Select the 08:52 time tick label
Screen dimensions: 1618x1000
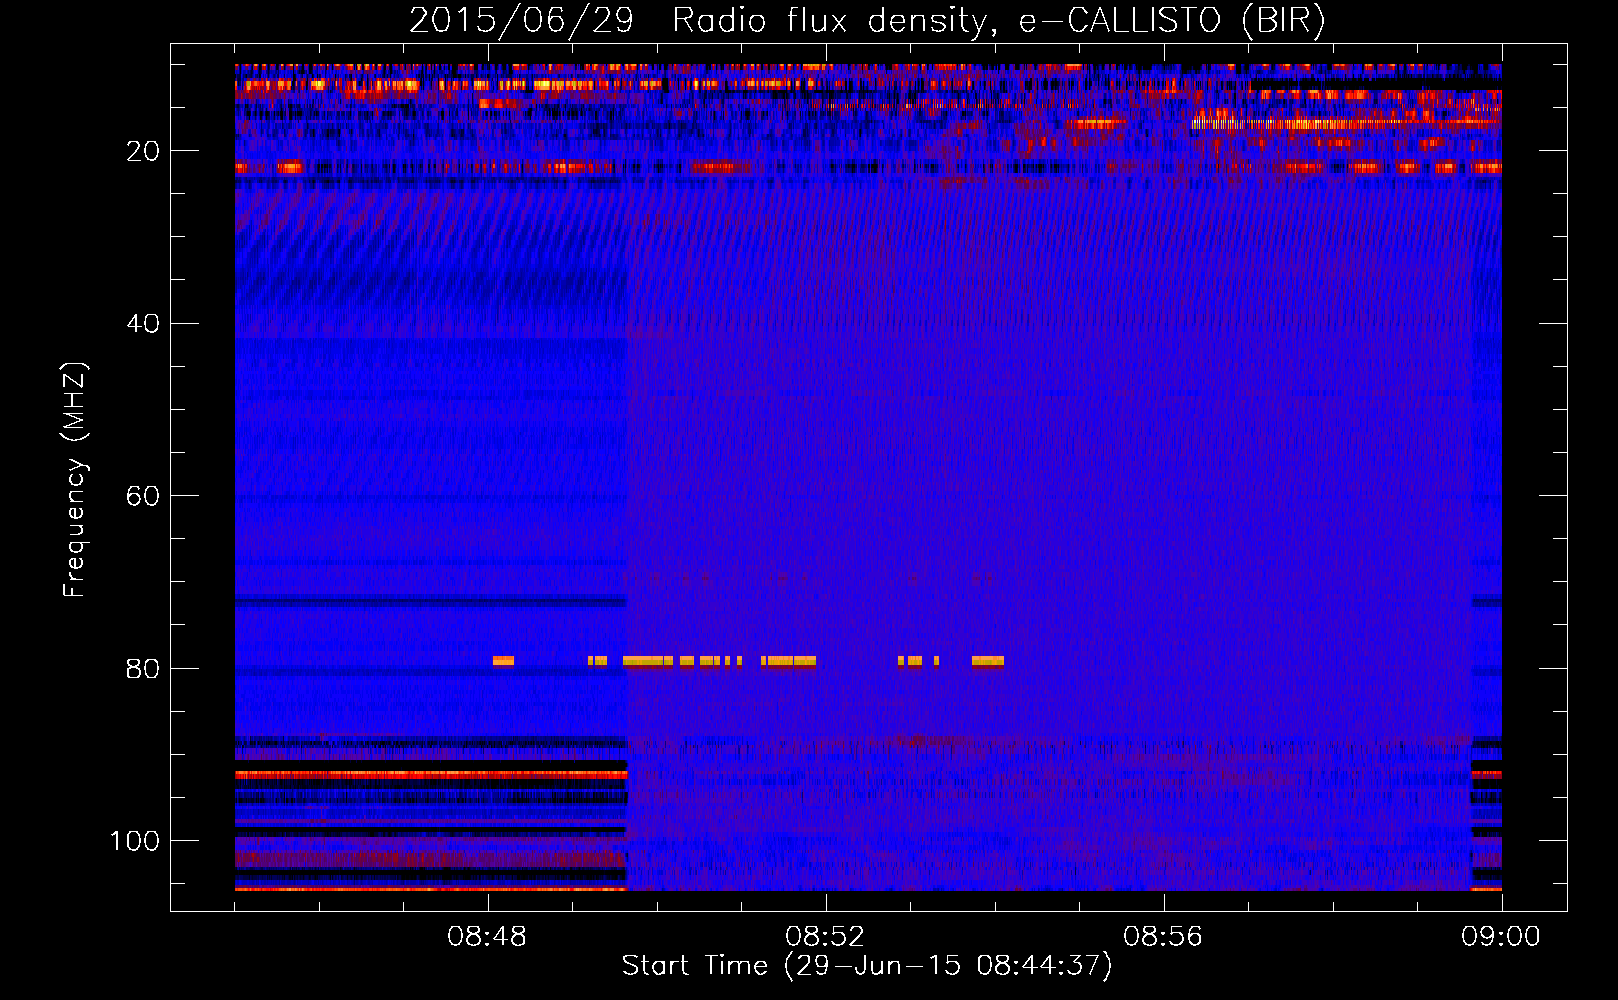coord(825,937)
